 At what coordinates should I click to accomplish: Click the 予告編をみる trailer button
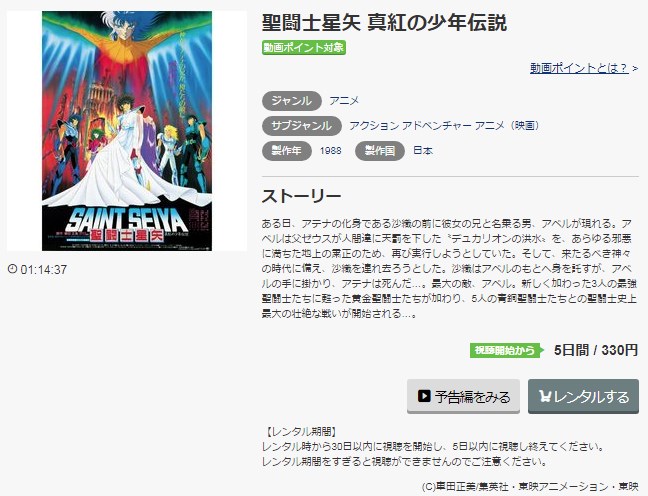pyautogui.click(x=463, y=396)
